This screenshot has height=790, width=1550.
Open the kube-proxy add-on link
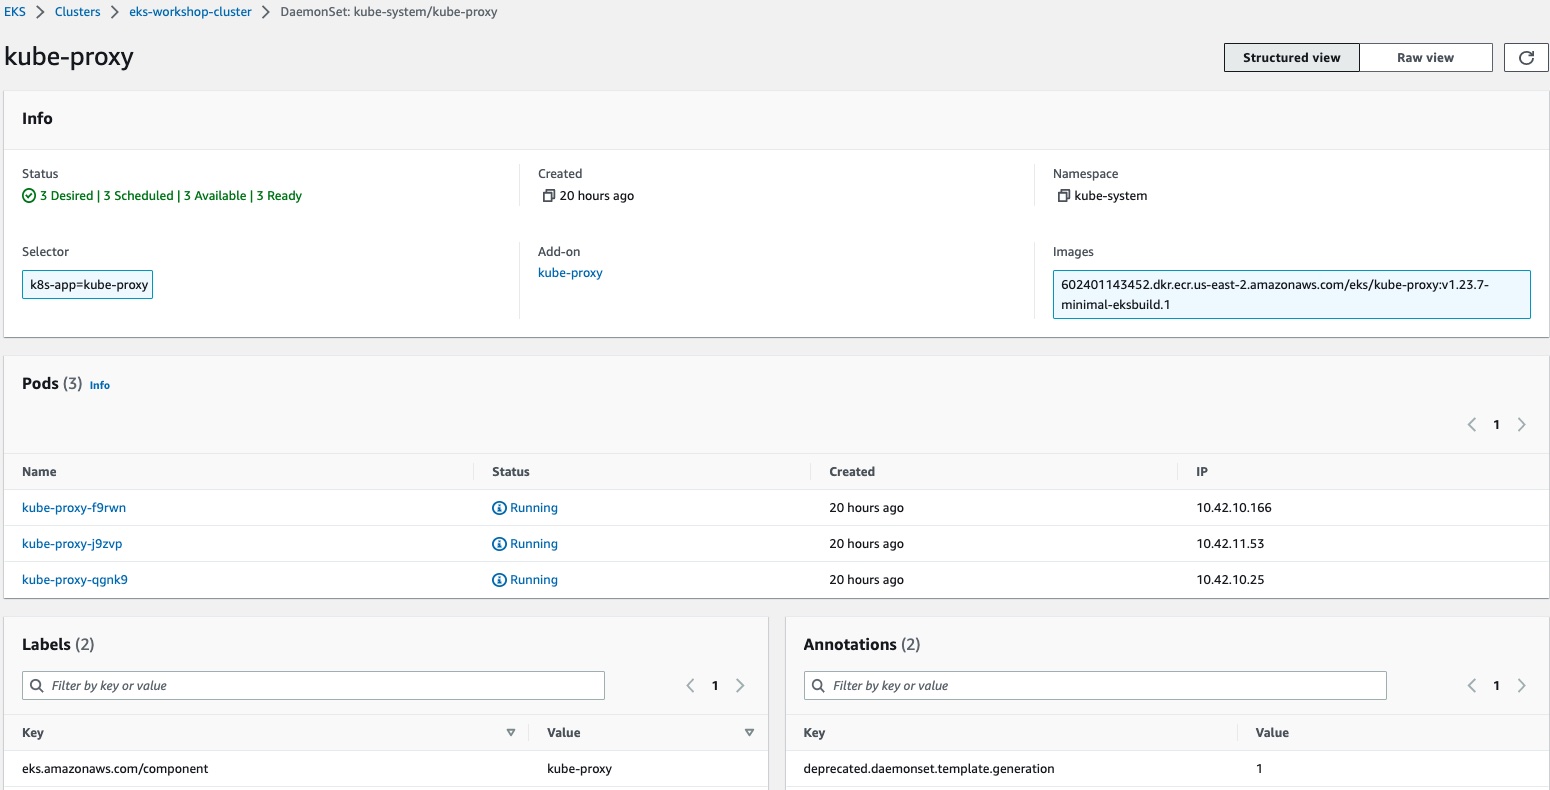570,273
